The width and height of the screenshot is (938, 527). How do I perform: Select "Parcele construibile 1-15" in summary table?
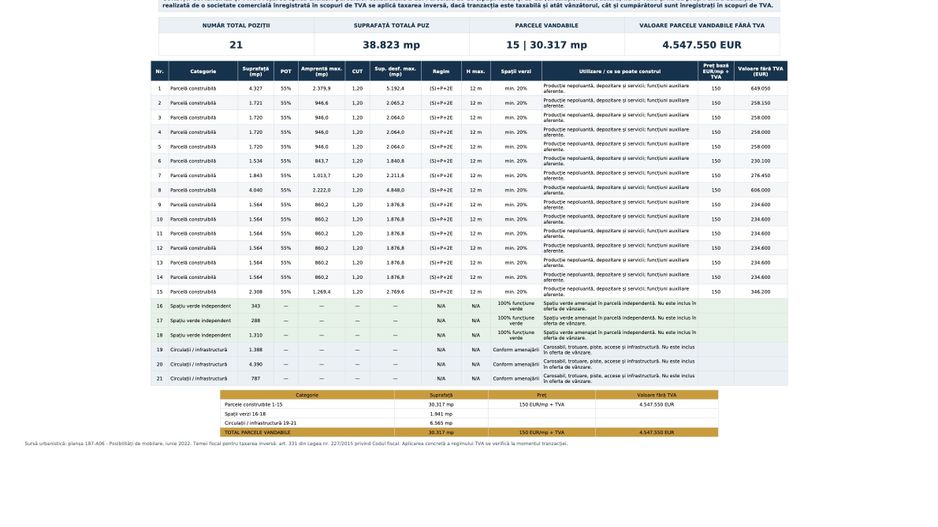(x=253, y=405)
